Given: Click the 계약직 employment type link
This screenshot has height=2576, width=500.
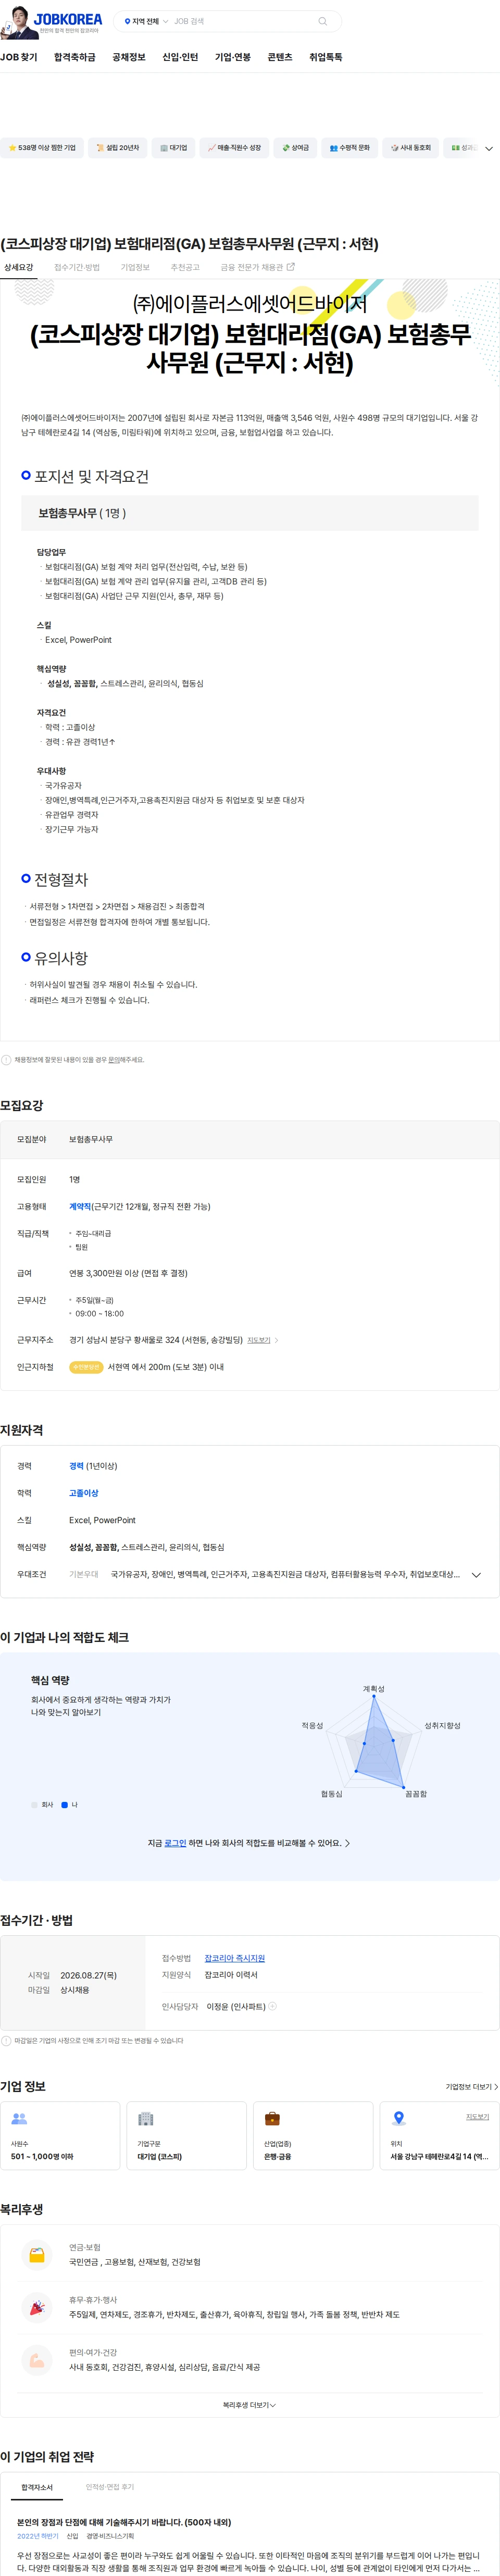Looking at the screenshot, I should (x=80, y=1207).
